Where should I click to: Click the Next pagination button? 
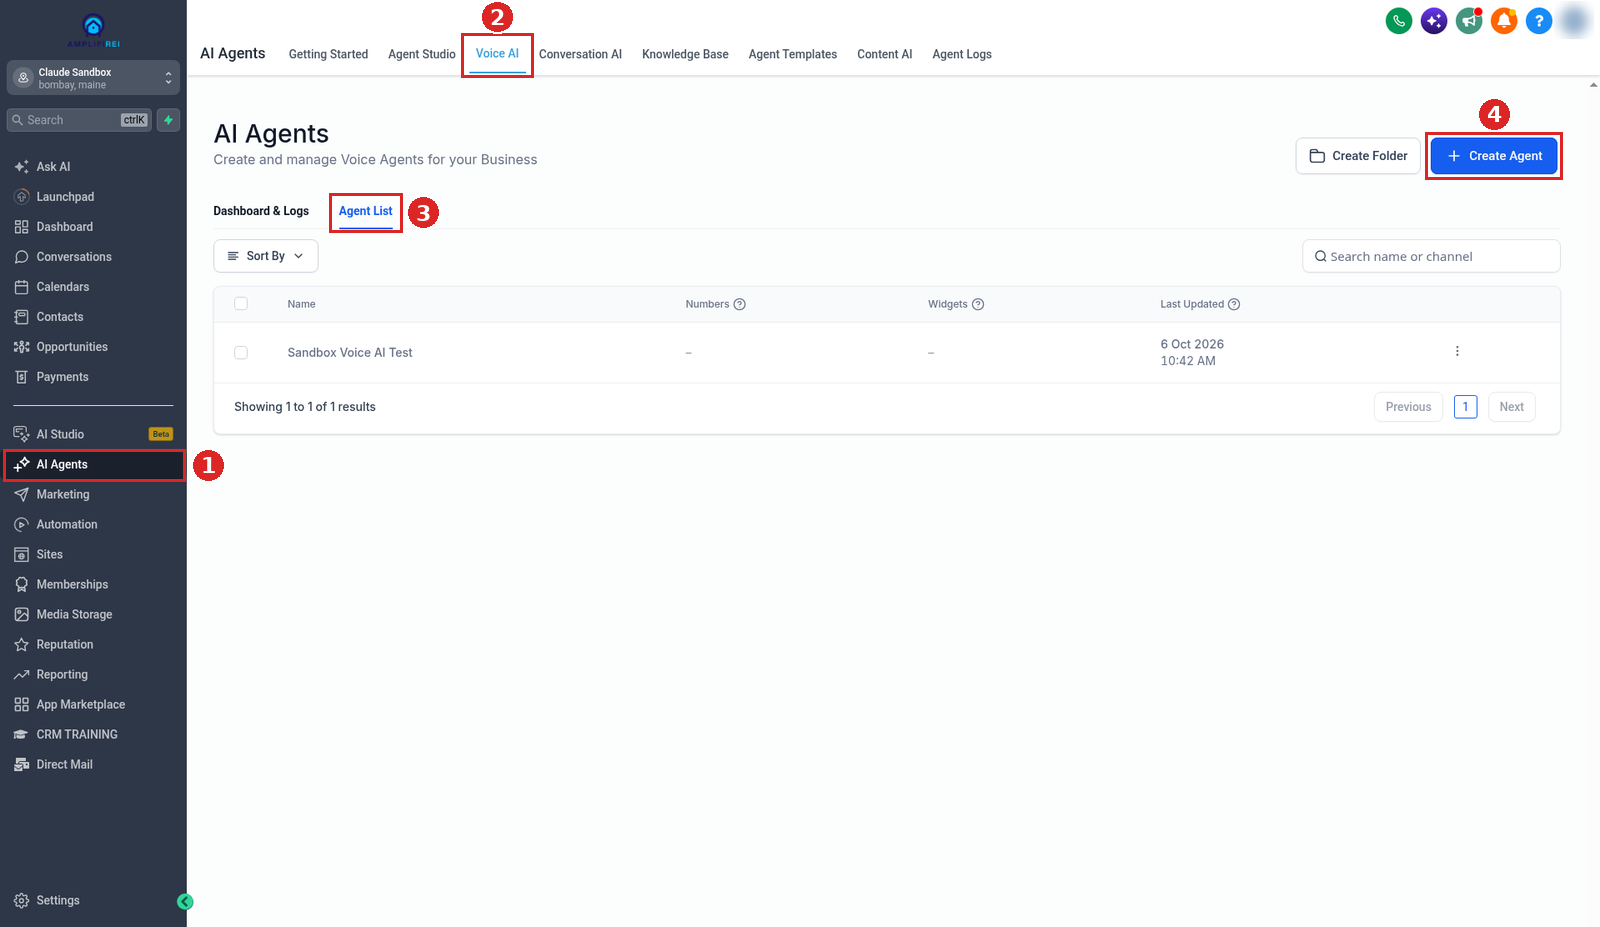1512,407
